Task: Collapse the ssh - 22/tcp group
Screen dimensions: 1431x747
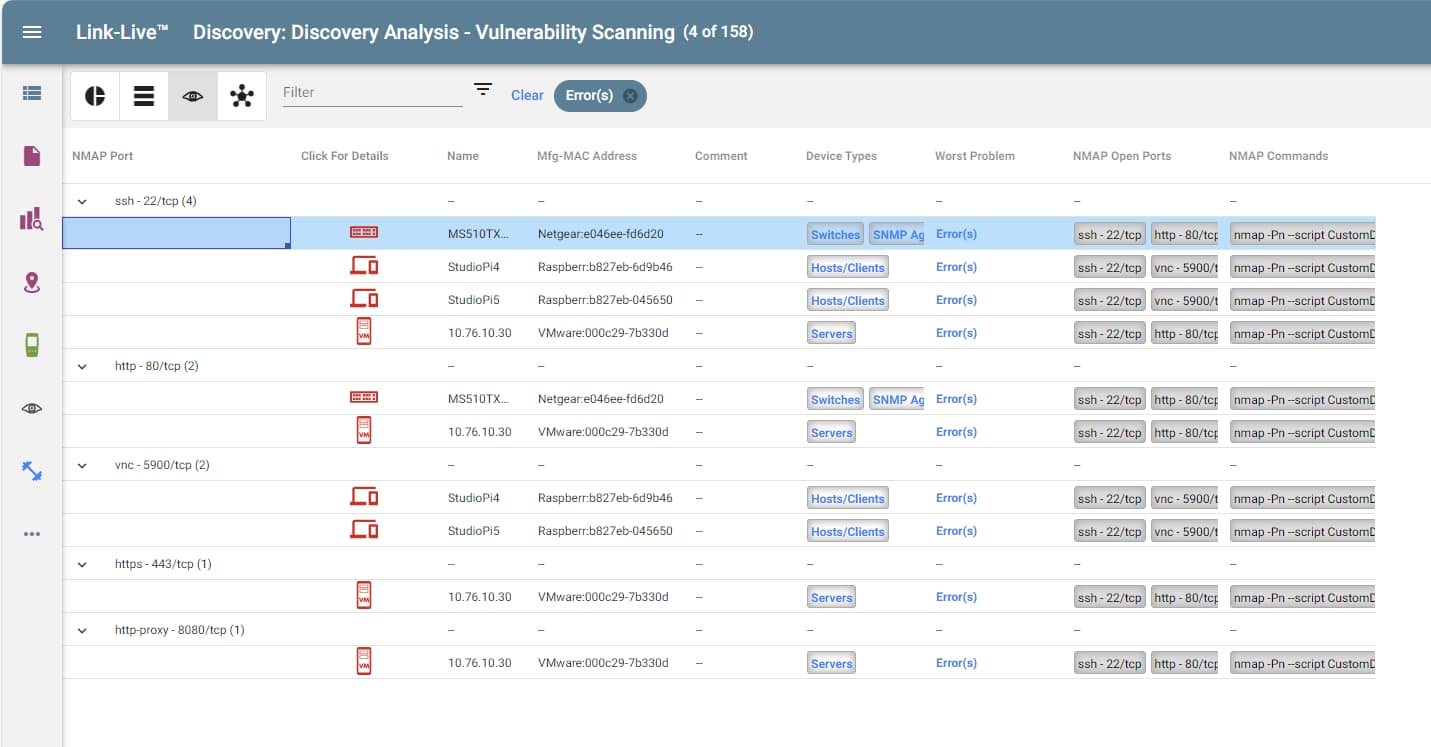Action: 82,200
